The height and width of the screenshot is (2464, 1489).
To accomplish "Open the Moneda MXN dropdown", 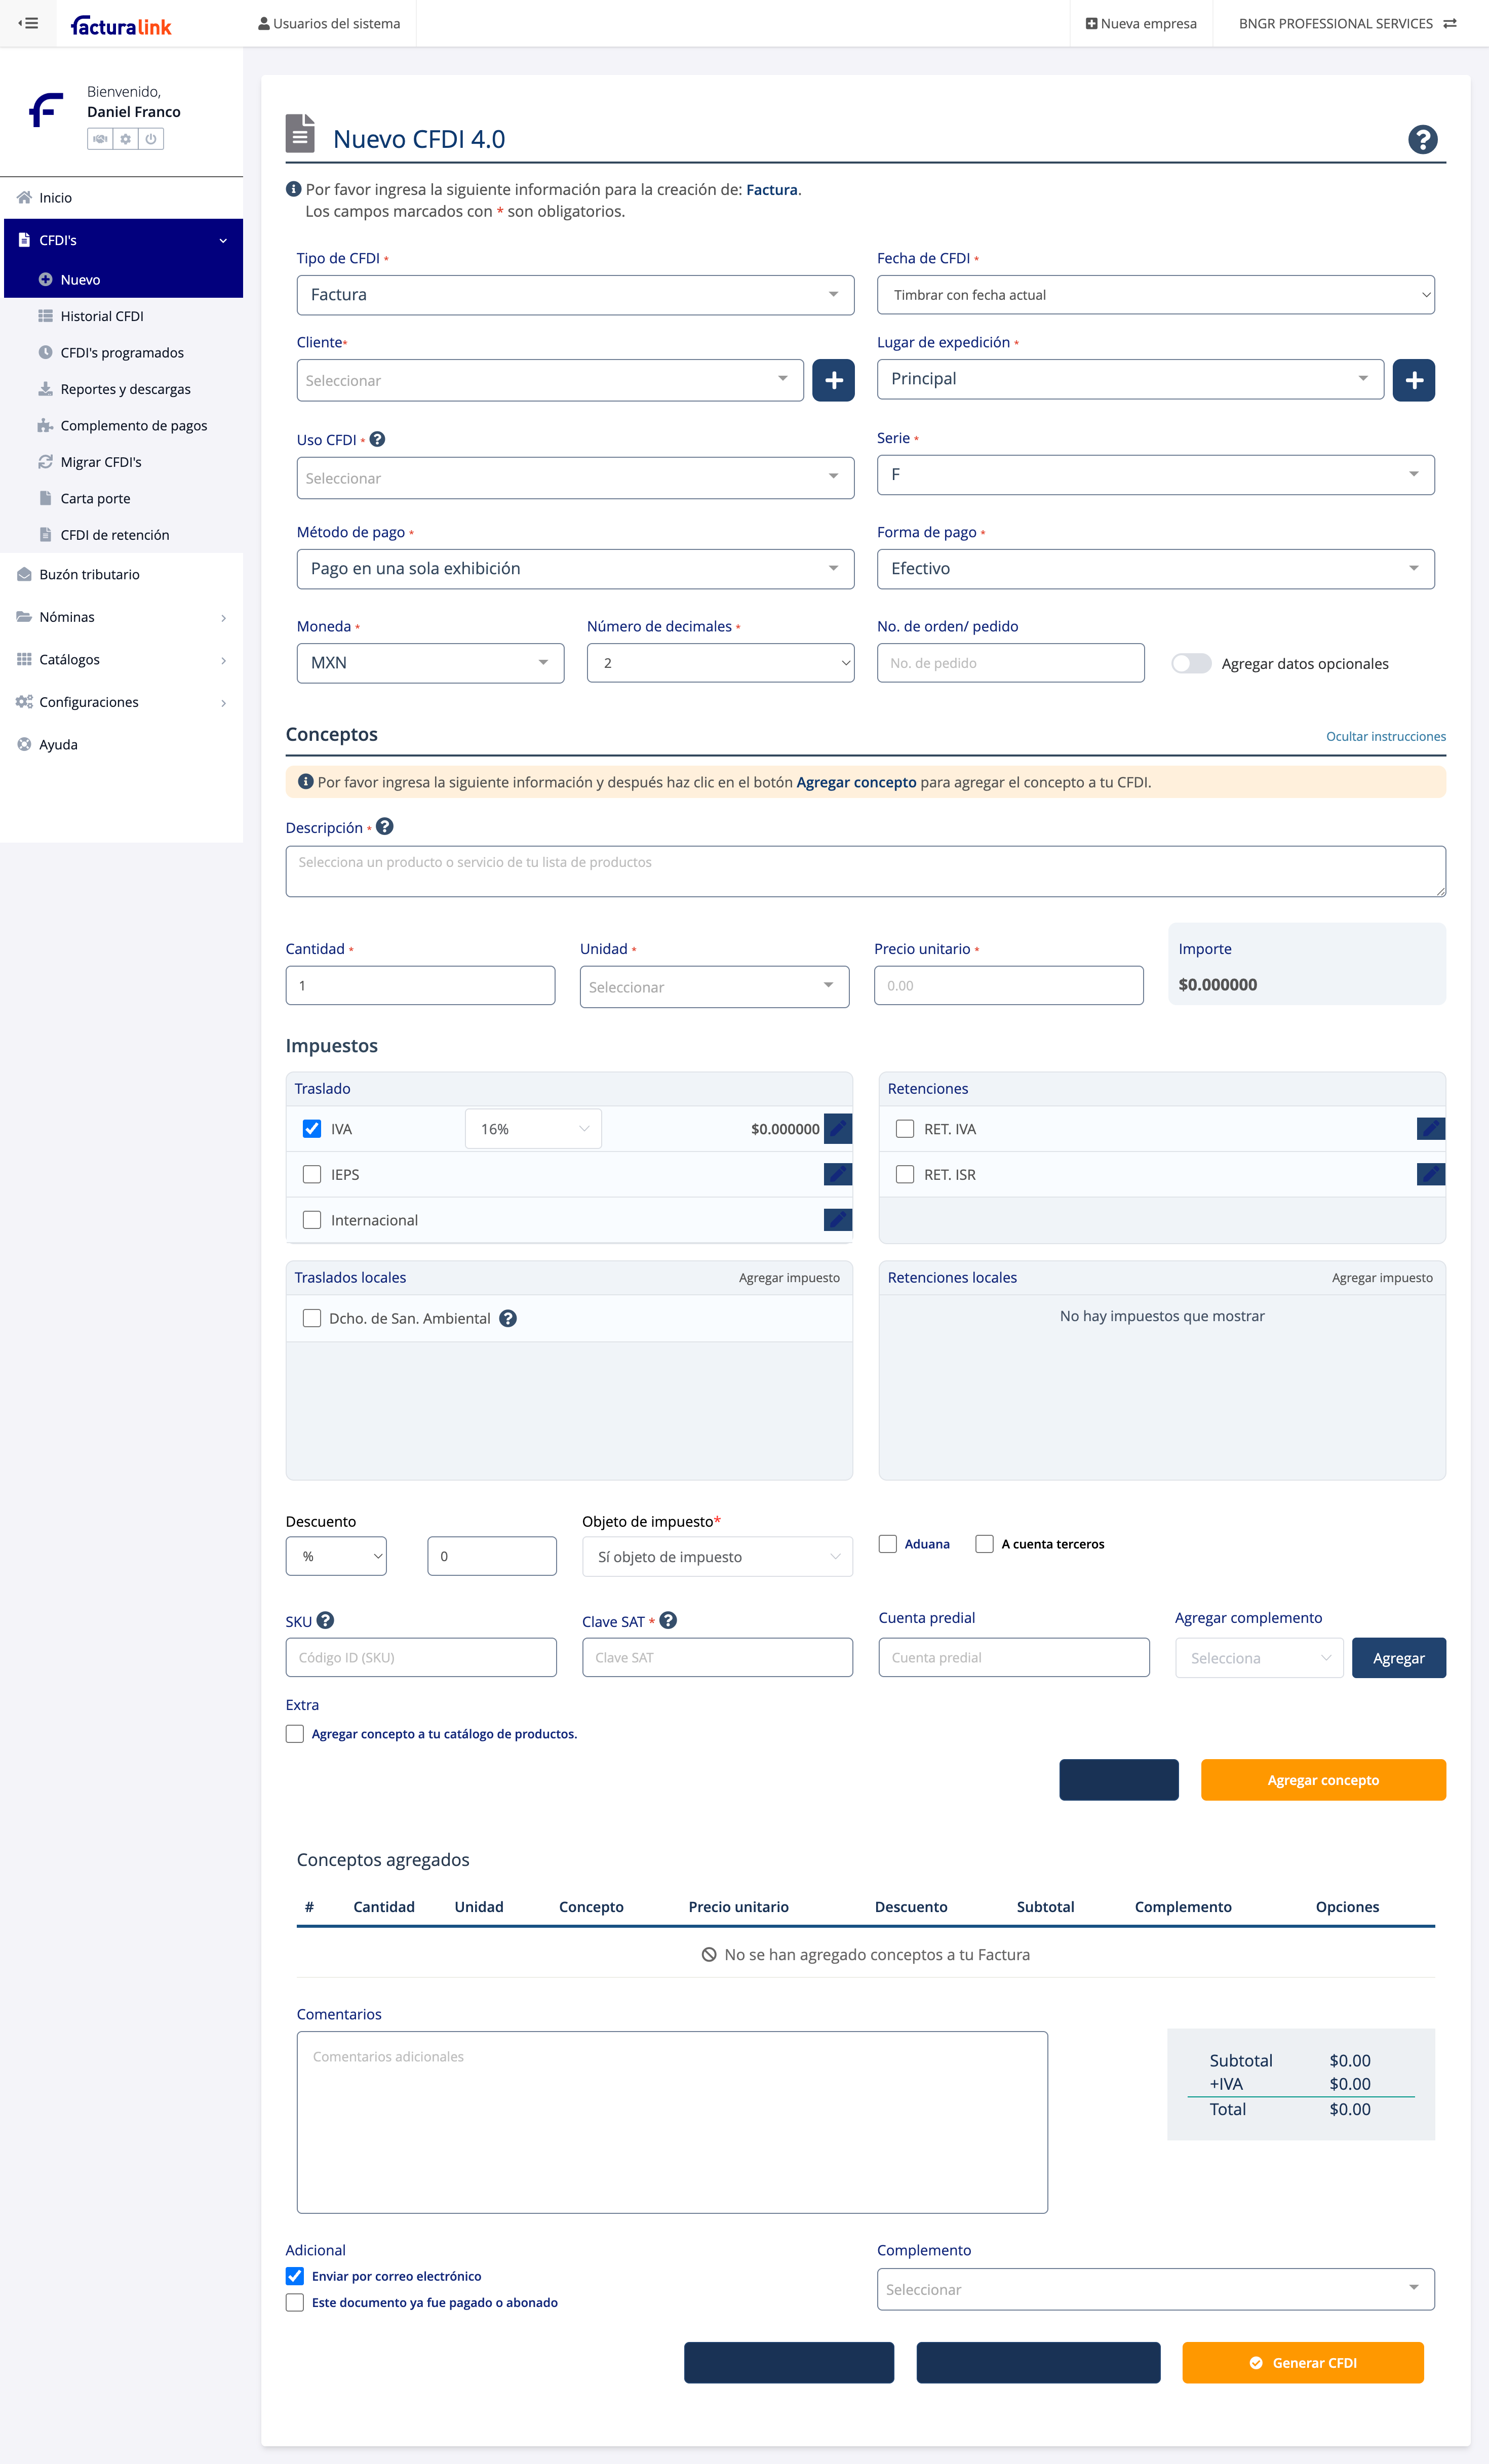I will (430, 663).
